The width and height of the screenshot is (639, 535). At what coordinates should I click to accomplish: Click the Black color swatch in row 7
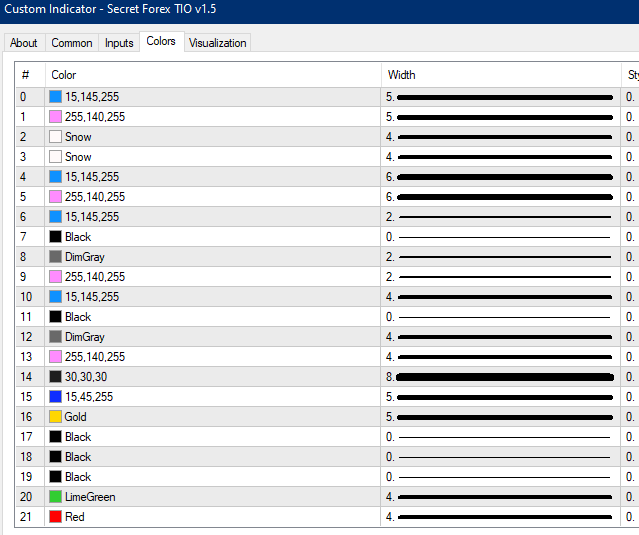tap(55, 237)
